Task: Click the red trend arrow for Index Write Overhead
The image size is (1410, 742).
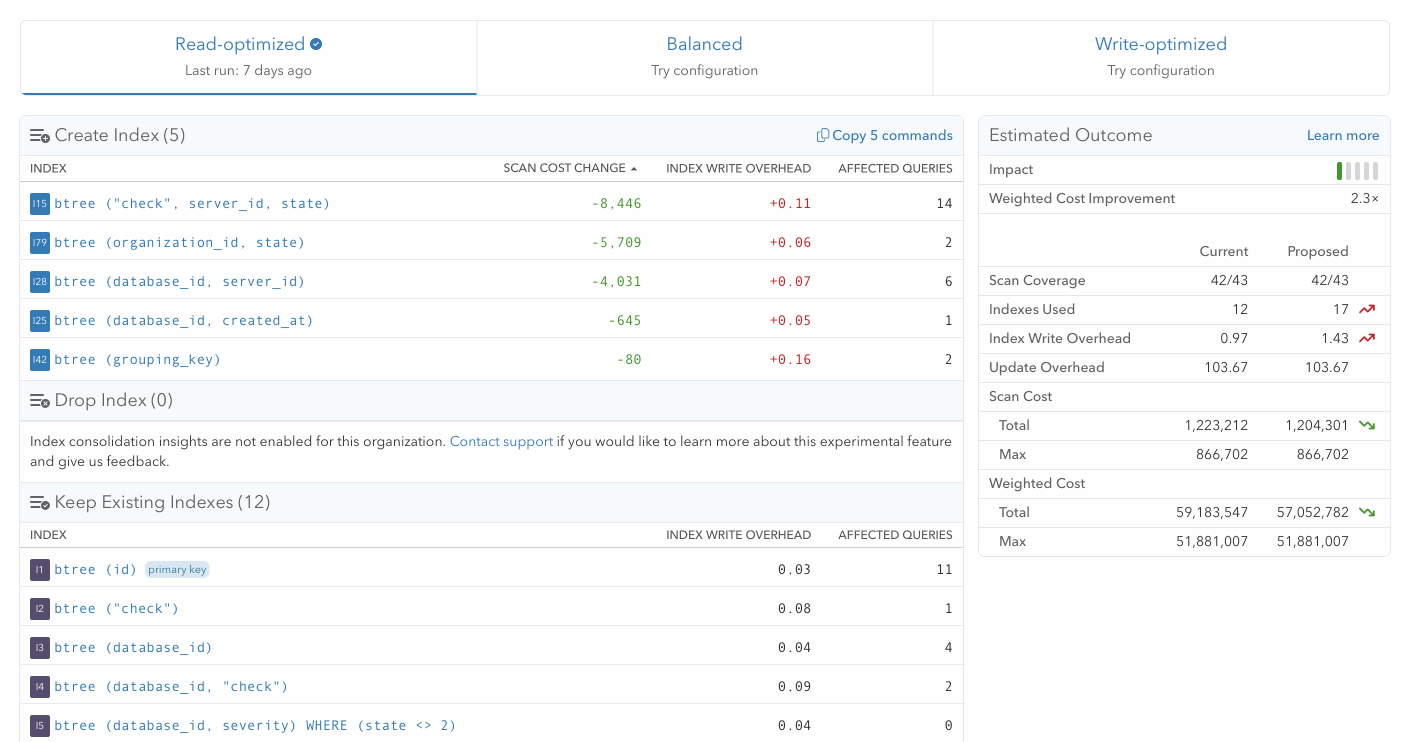Action: point(1367,339)
